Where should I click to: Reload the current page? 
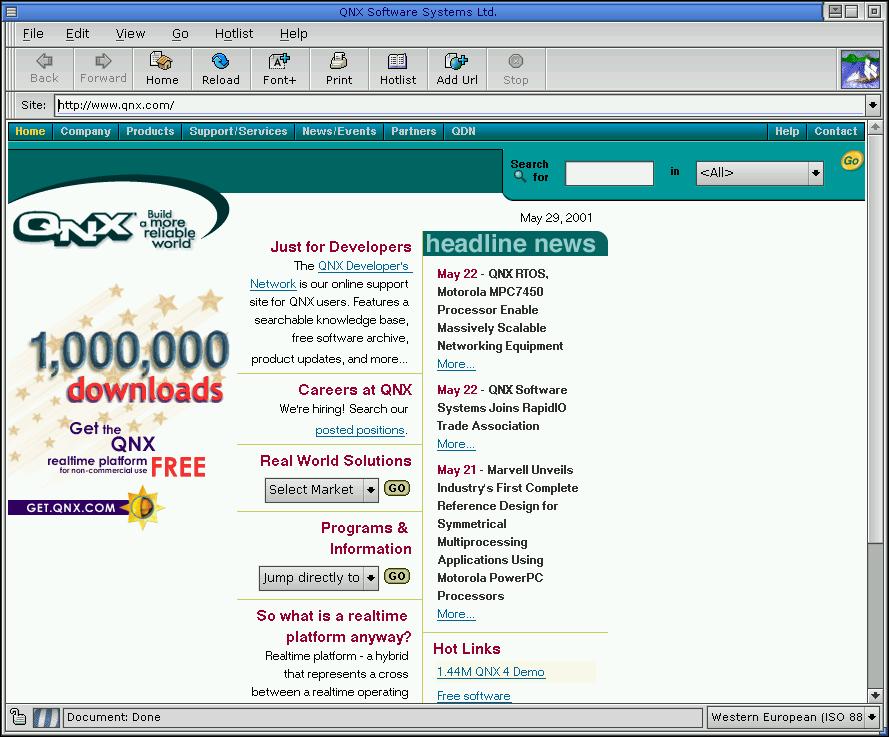[221, 69]
